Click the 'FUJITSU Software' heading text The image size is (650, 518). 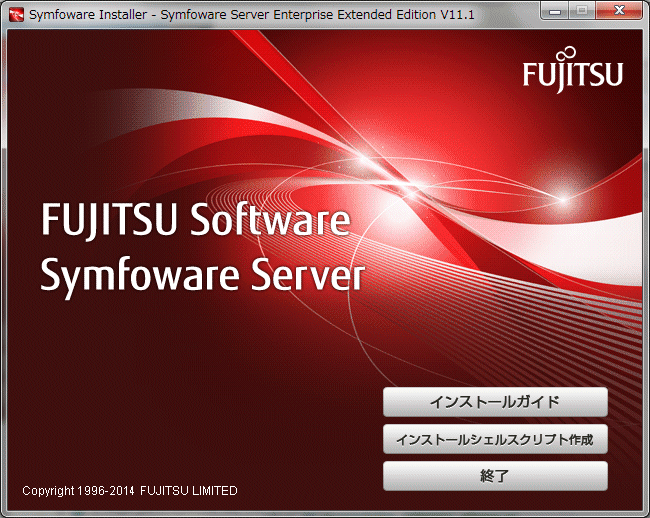(196, 220)
